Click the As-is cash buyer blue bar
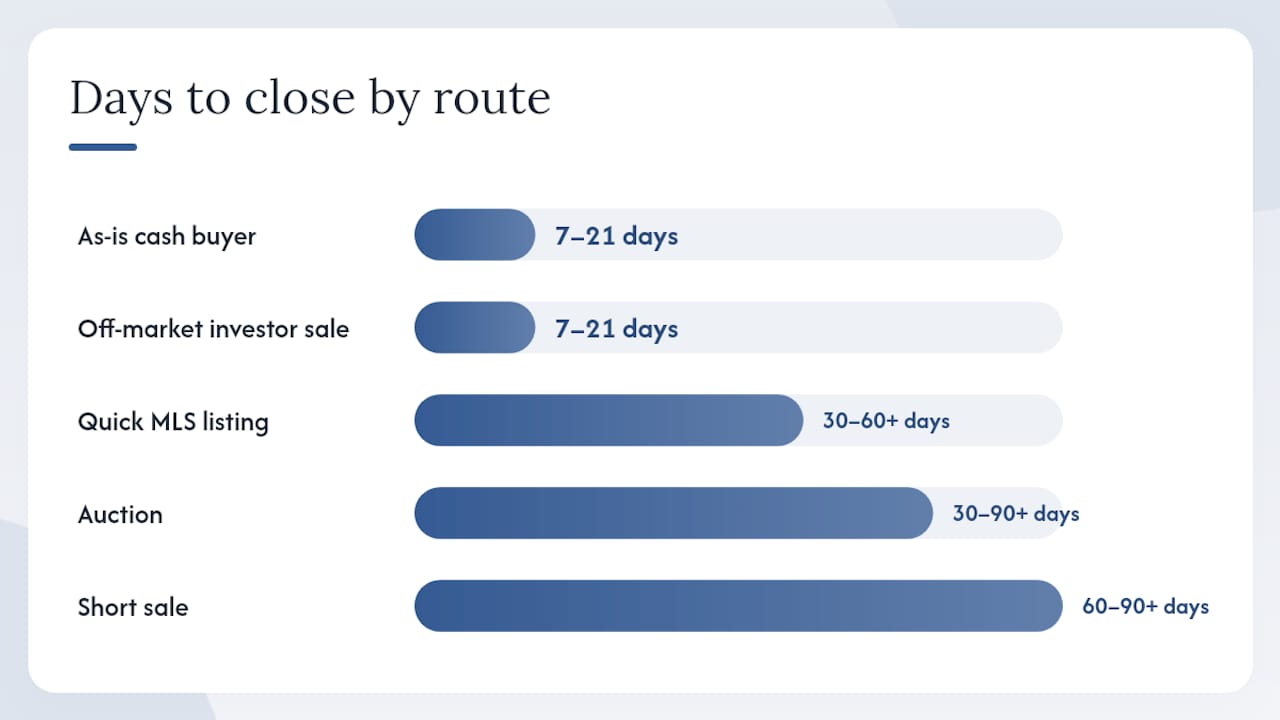 coord(475,235)
